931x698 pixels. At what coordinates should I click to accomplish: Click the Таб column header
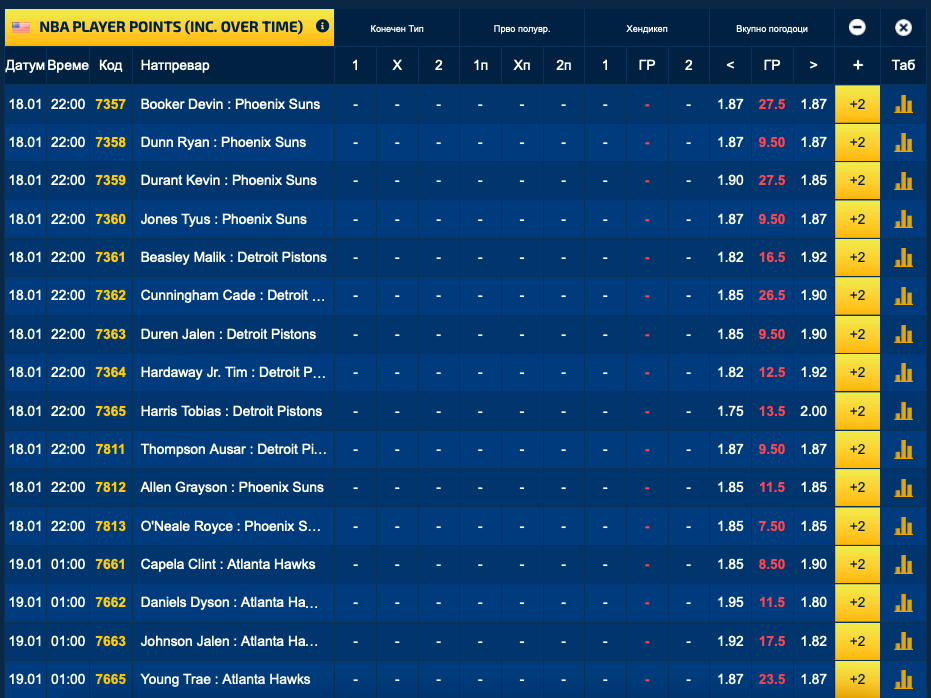903,65
